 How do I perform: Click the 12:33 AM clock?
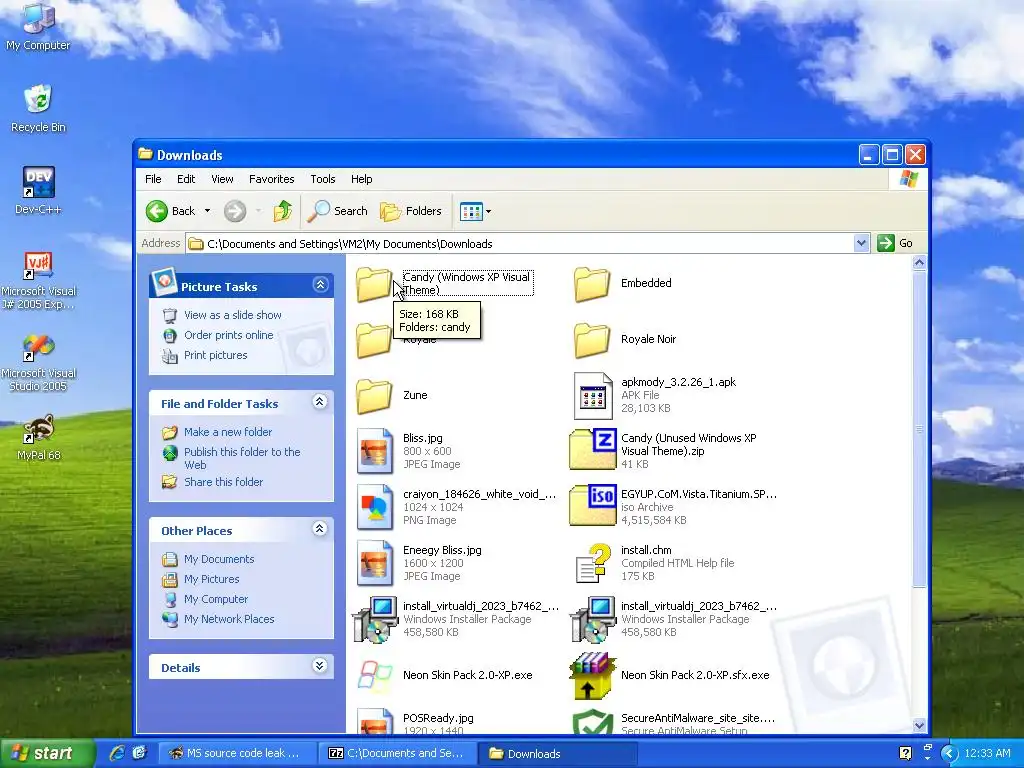pyautogui.click(x=987, y=753)
